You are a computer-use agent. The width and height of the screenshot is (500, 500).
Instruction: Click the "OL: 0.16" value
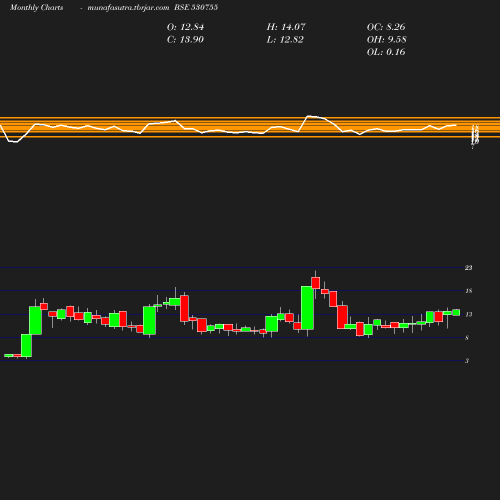pos(386,52)
